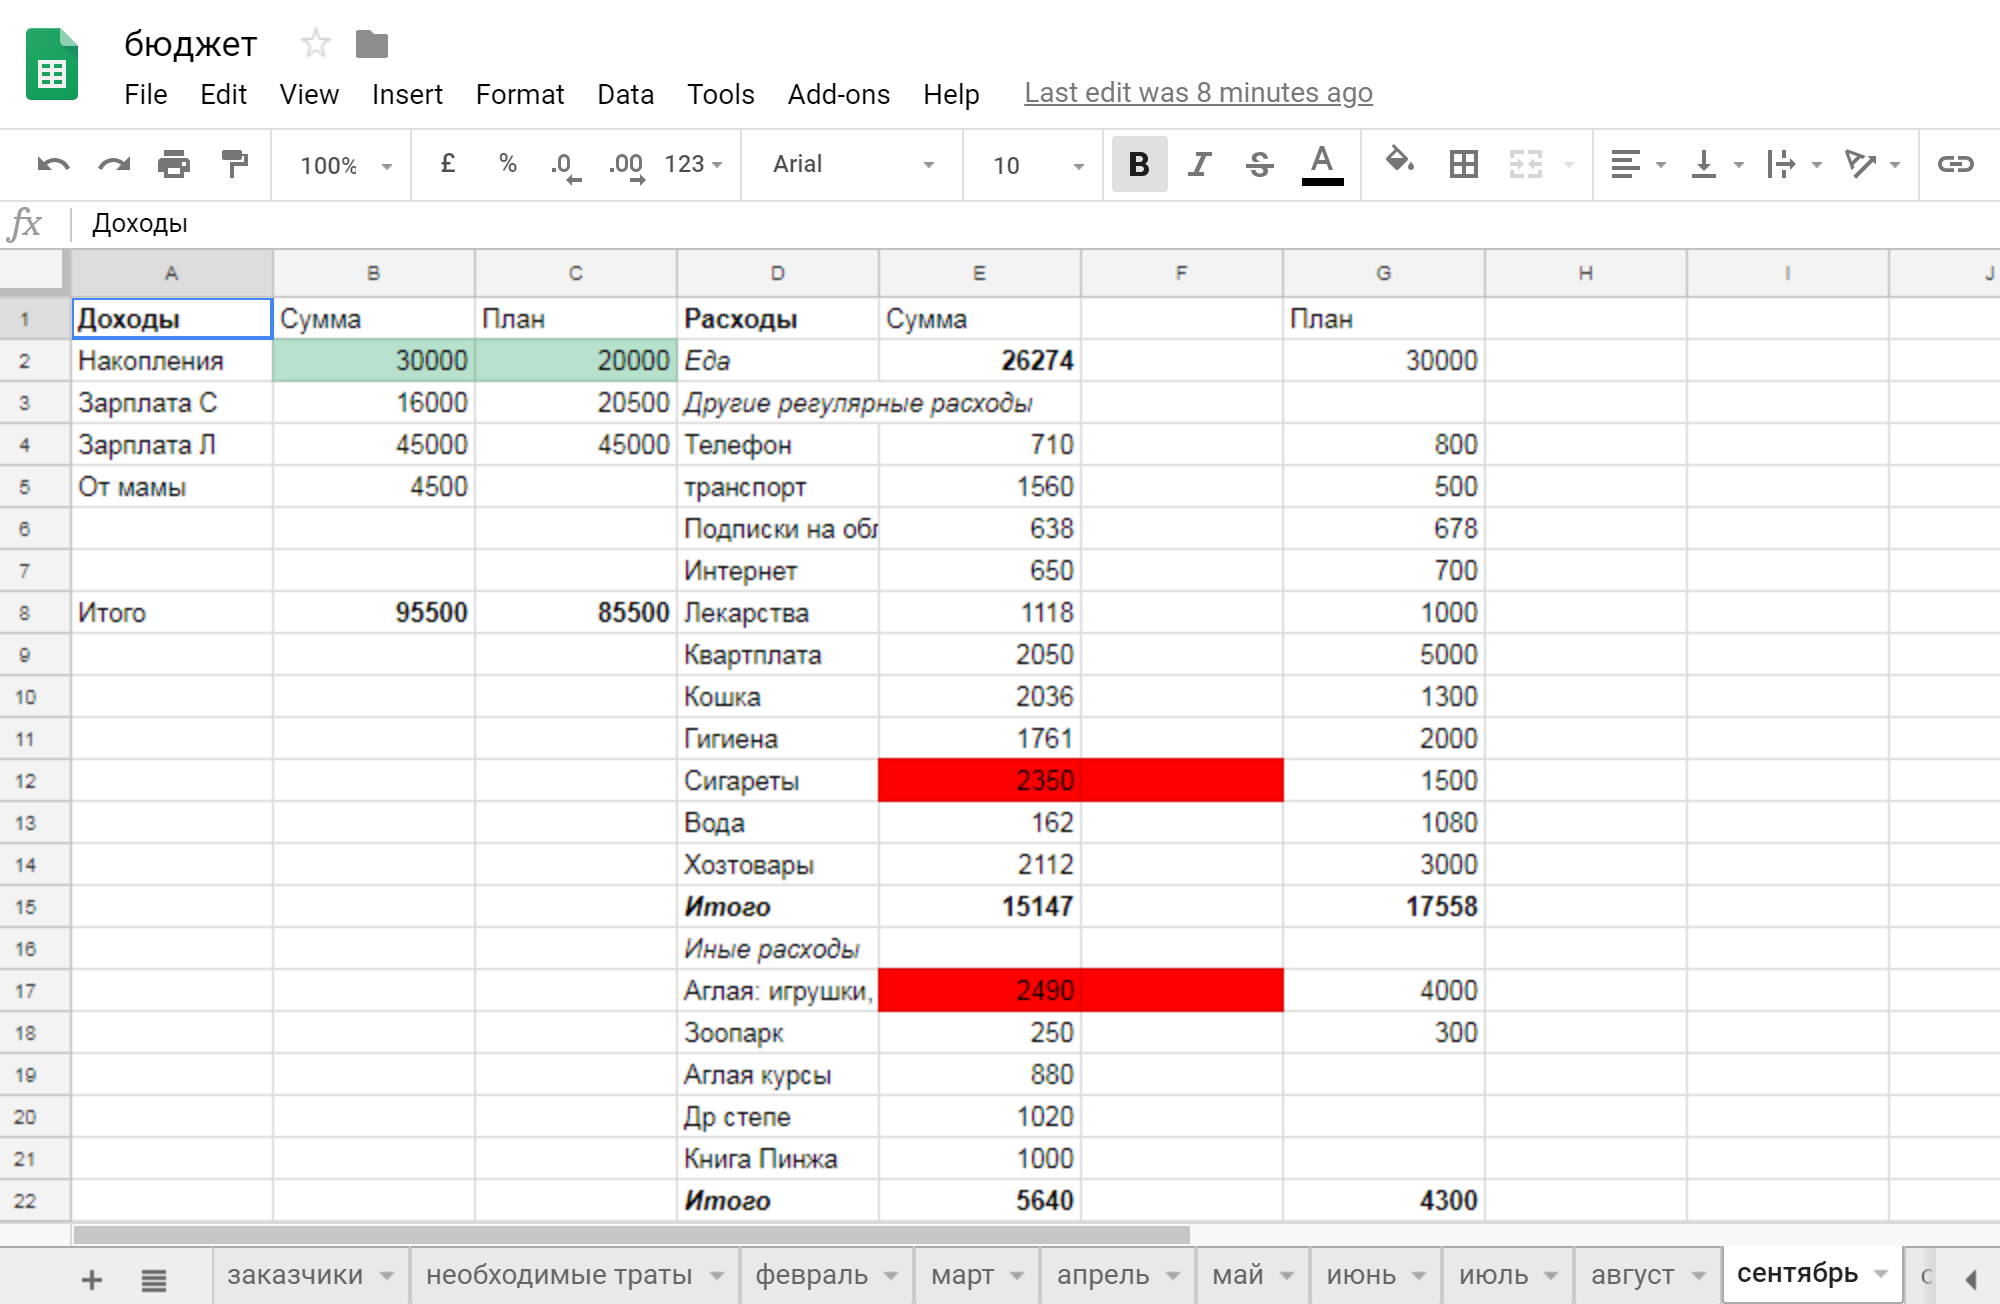Switch to the август sheet tab
Image resolution: width=2000 pixels, height=1304 pixels.
pos(1632,1275)
